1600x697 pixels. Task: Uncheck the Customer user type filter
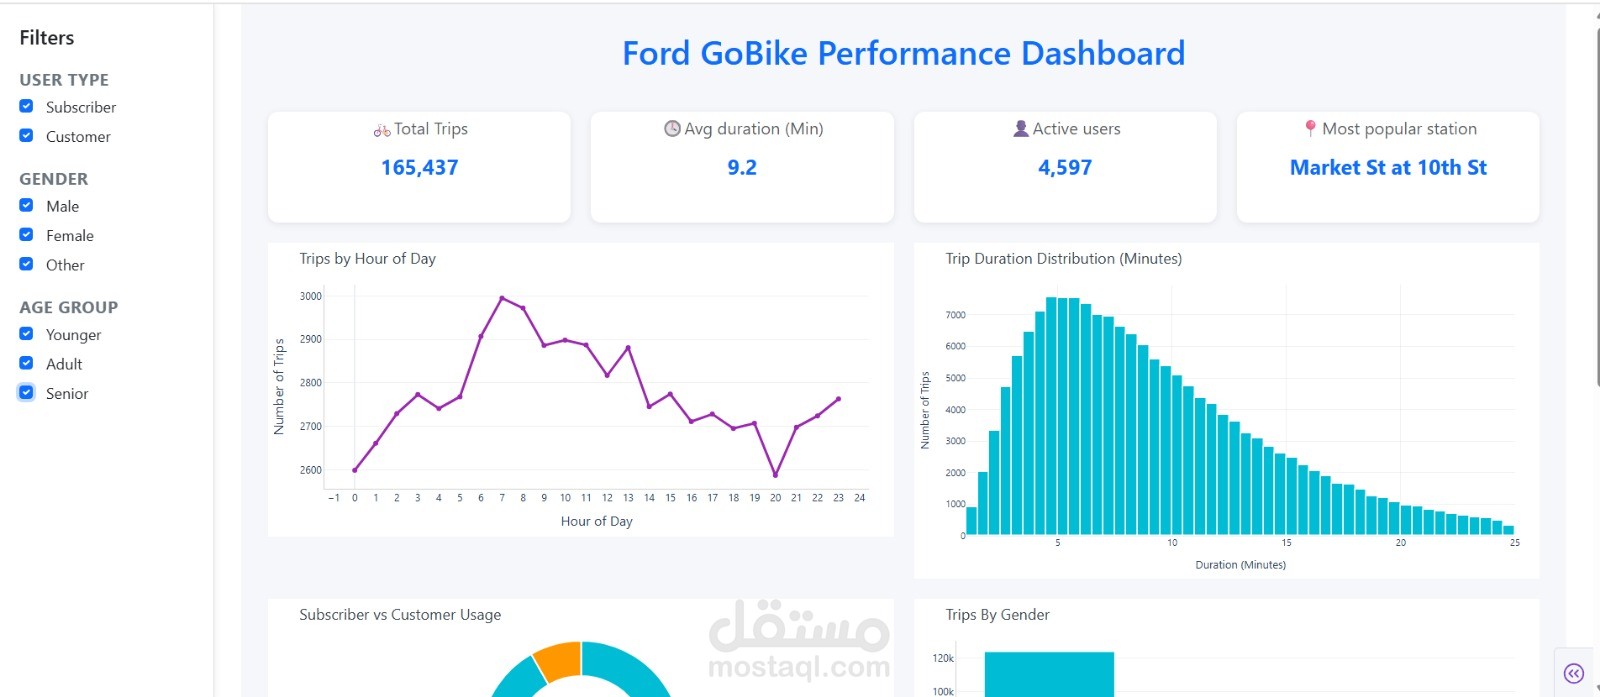click(x=25, y=135)
